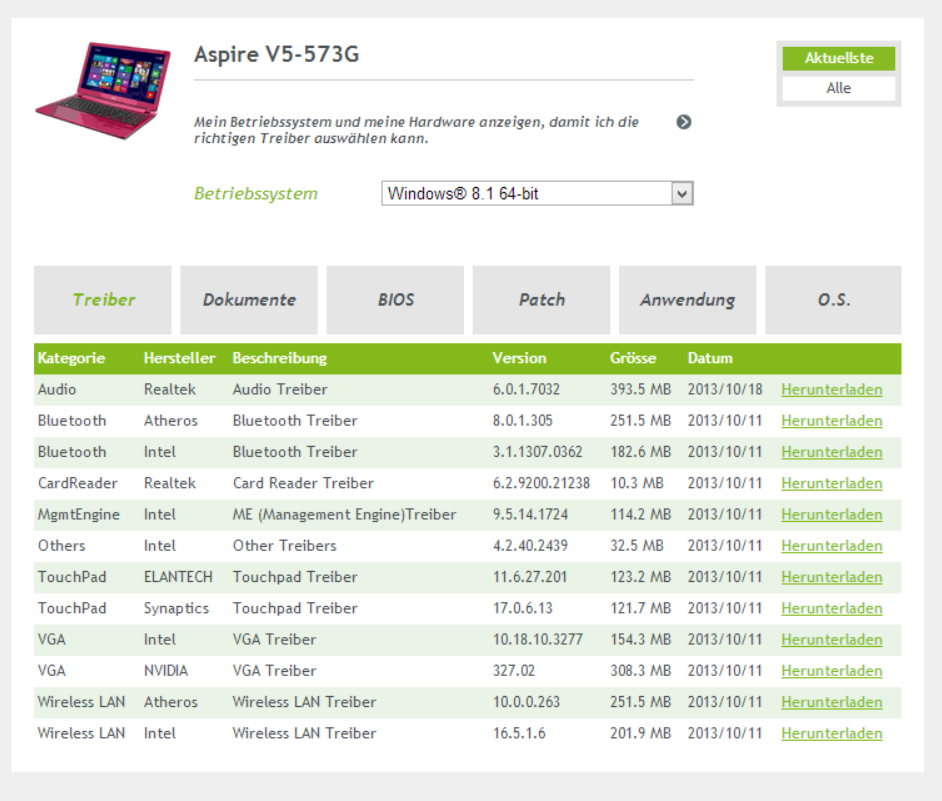The width and height of the screenshot is (942, 801).
Task: Click the Betriebssystem label
Action: pos(255,193)
